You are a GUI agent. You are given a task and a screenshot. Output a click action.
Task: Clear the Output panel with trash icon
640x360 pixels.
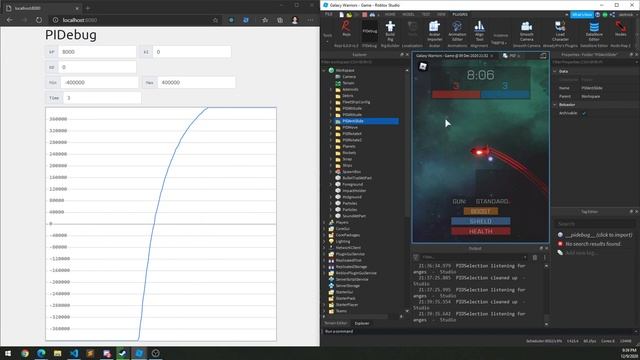point(535,257)
